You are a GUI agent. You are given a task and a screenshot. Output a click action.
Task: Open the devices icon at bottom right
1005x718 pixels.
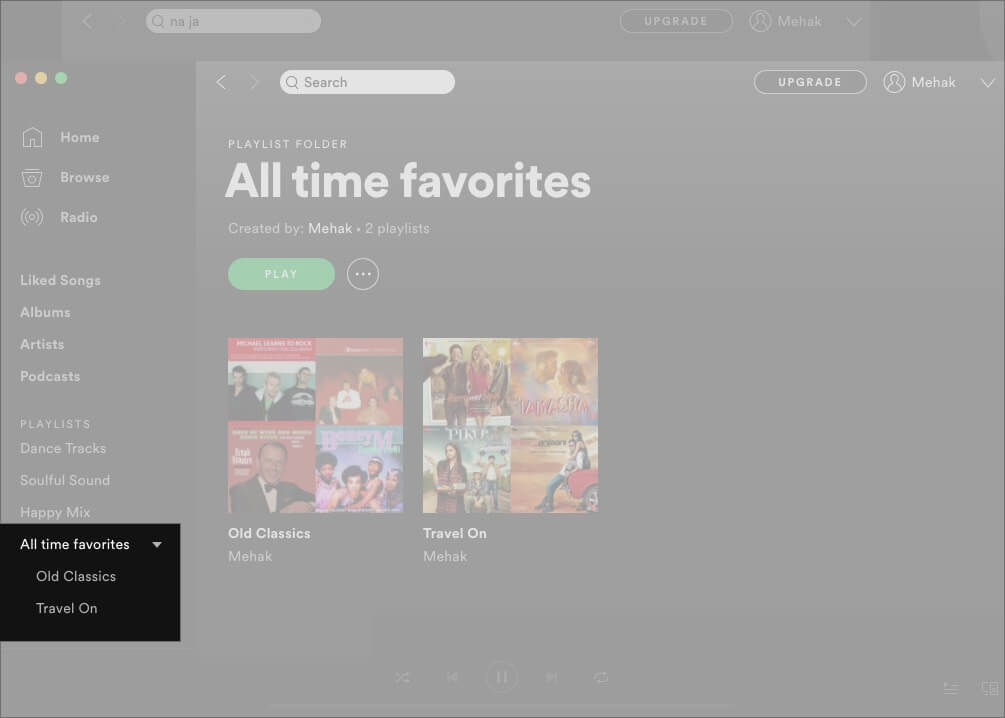point(990,689)
